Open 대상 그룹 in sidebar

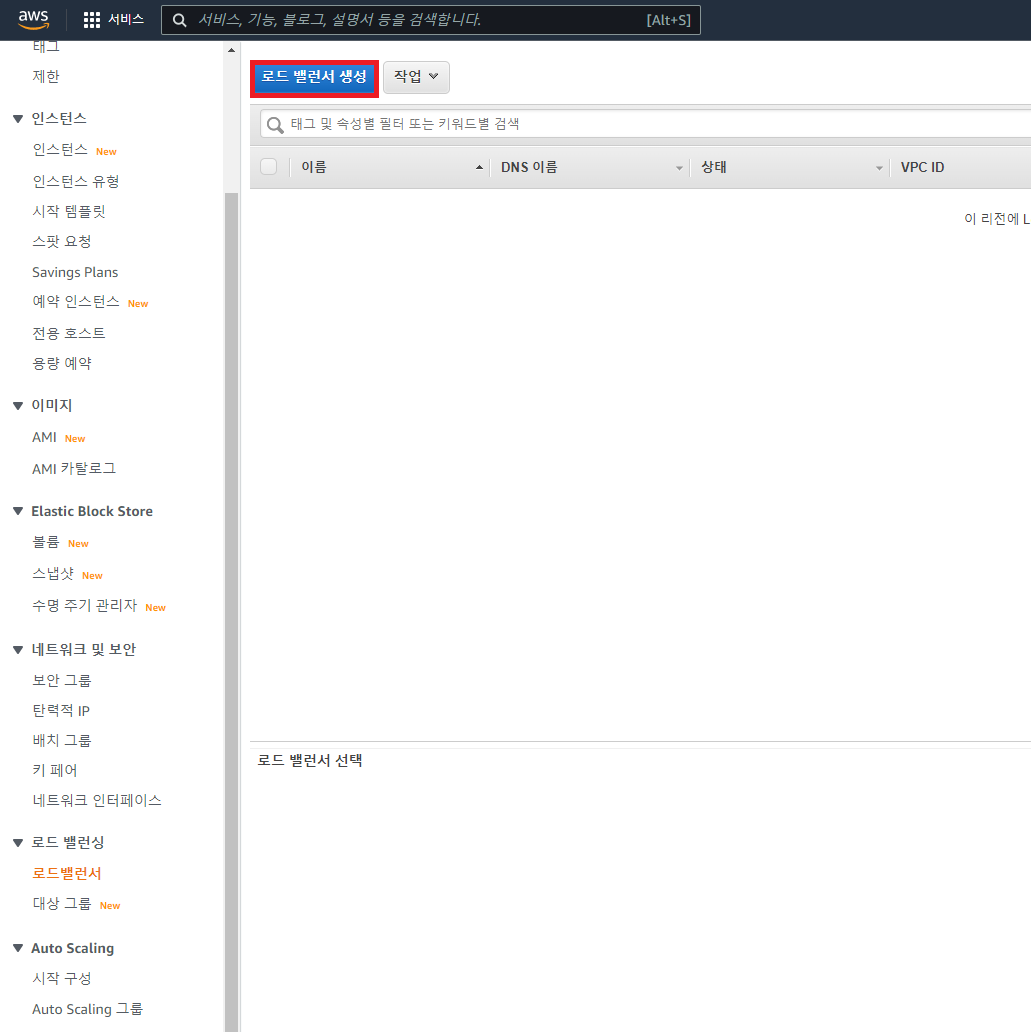[62, 904]
